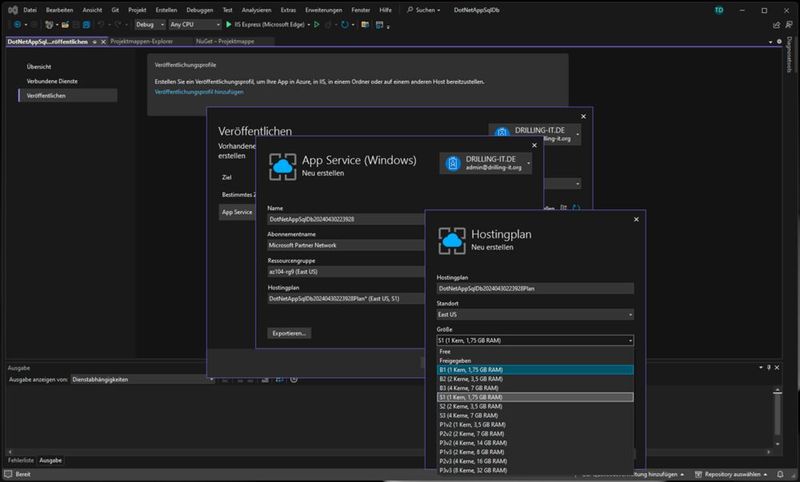
Task: Click the search magnifier icon in title bar
Action: pos(410,10)
